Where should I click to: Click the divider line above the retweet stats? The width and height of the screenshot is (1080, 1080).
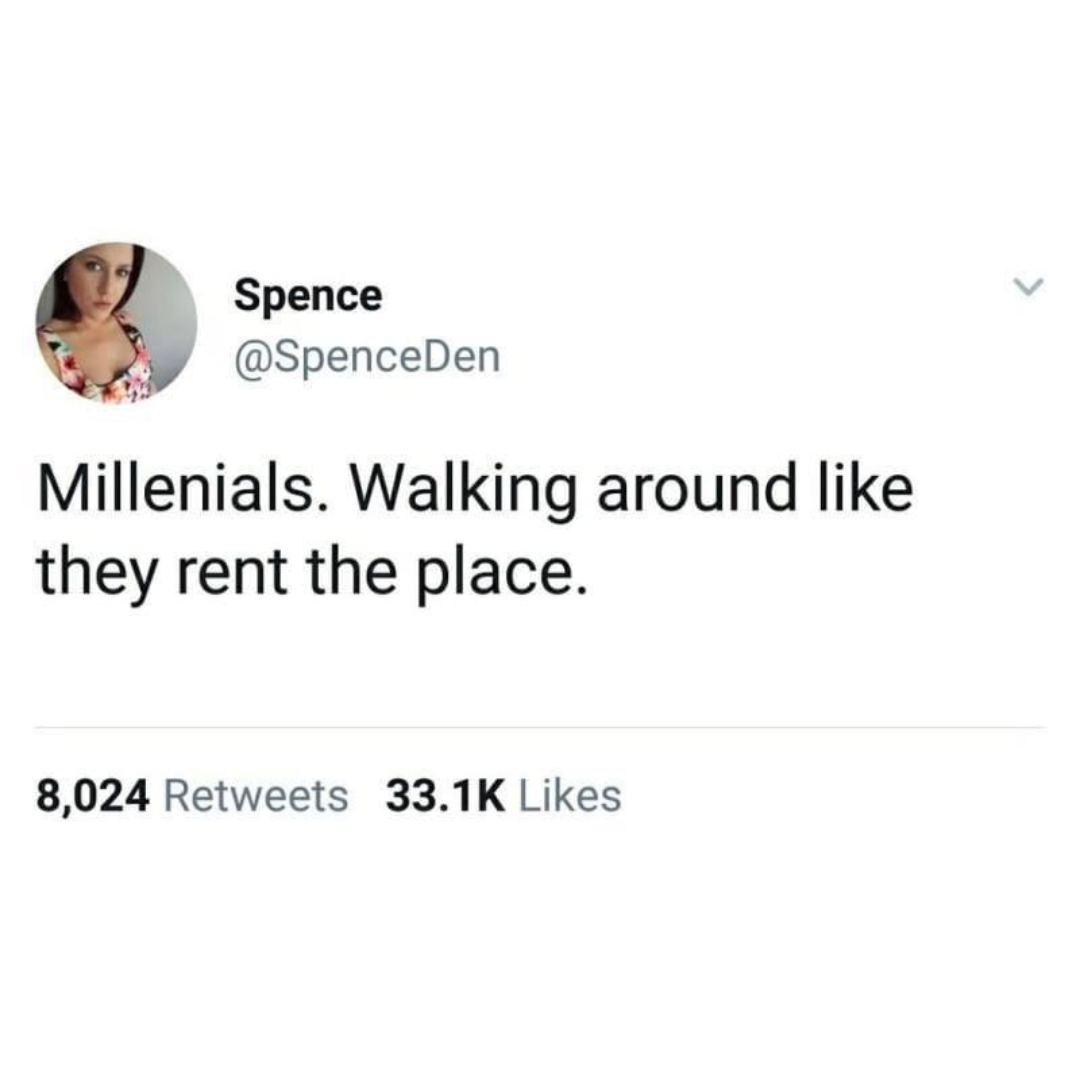[540, 727]
